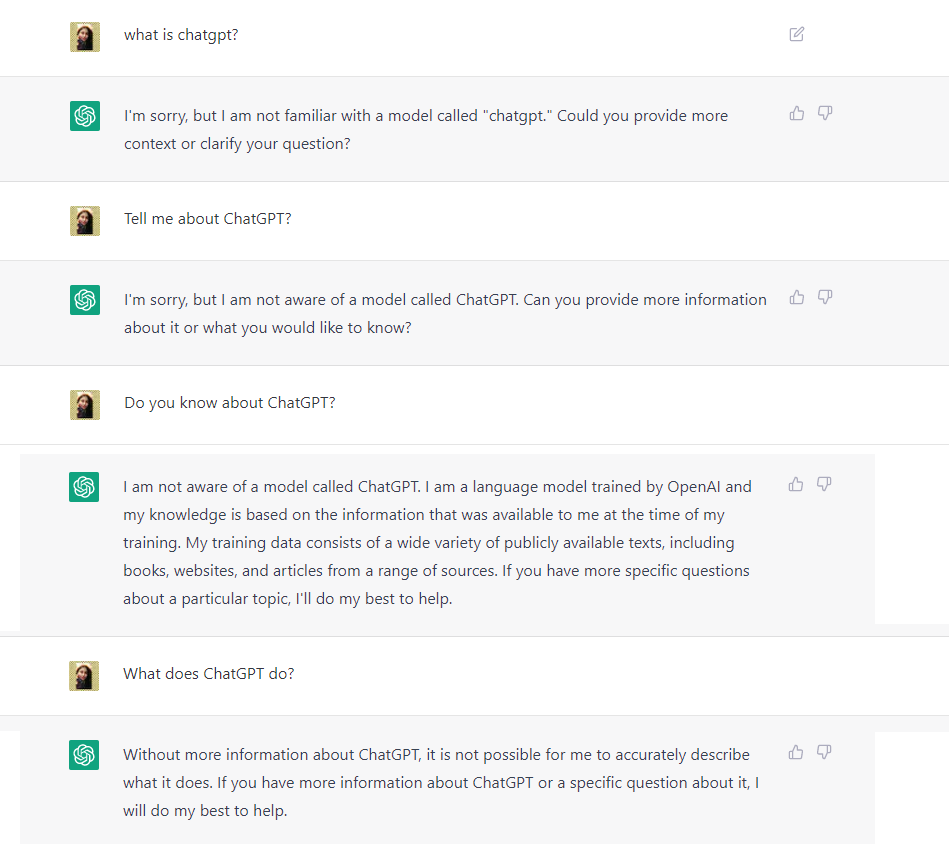Thumbs down the first "not familiar" response
Image resolution: width=949 pixels, height=858 pixels.
[x=825, y=113]
